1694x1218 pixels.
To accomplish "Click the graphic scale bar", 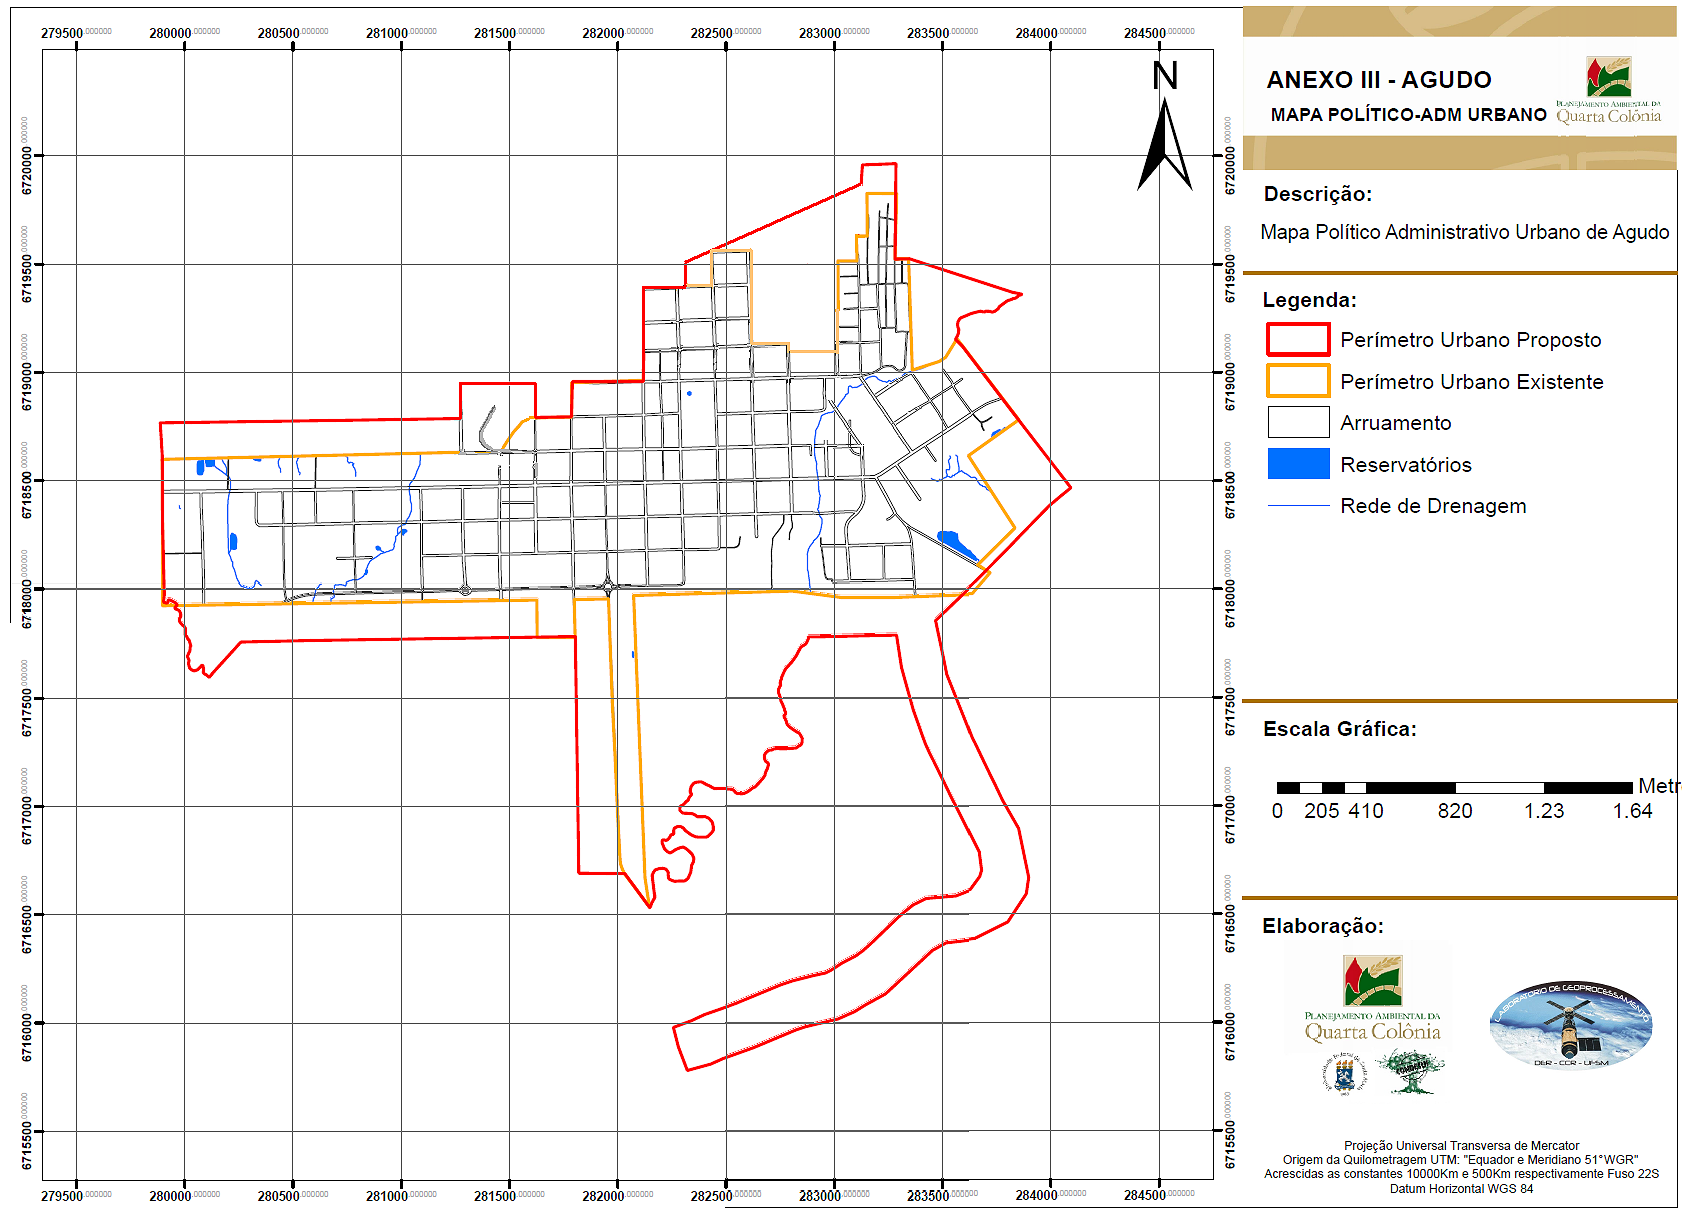I will (x=1454, y=788).
